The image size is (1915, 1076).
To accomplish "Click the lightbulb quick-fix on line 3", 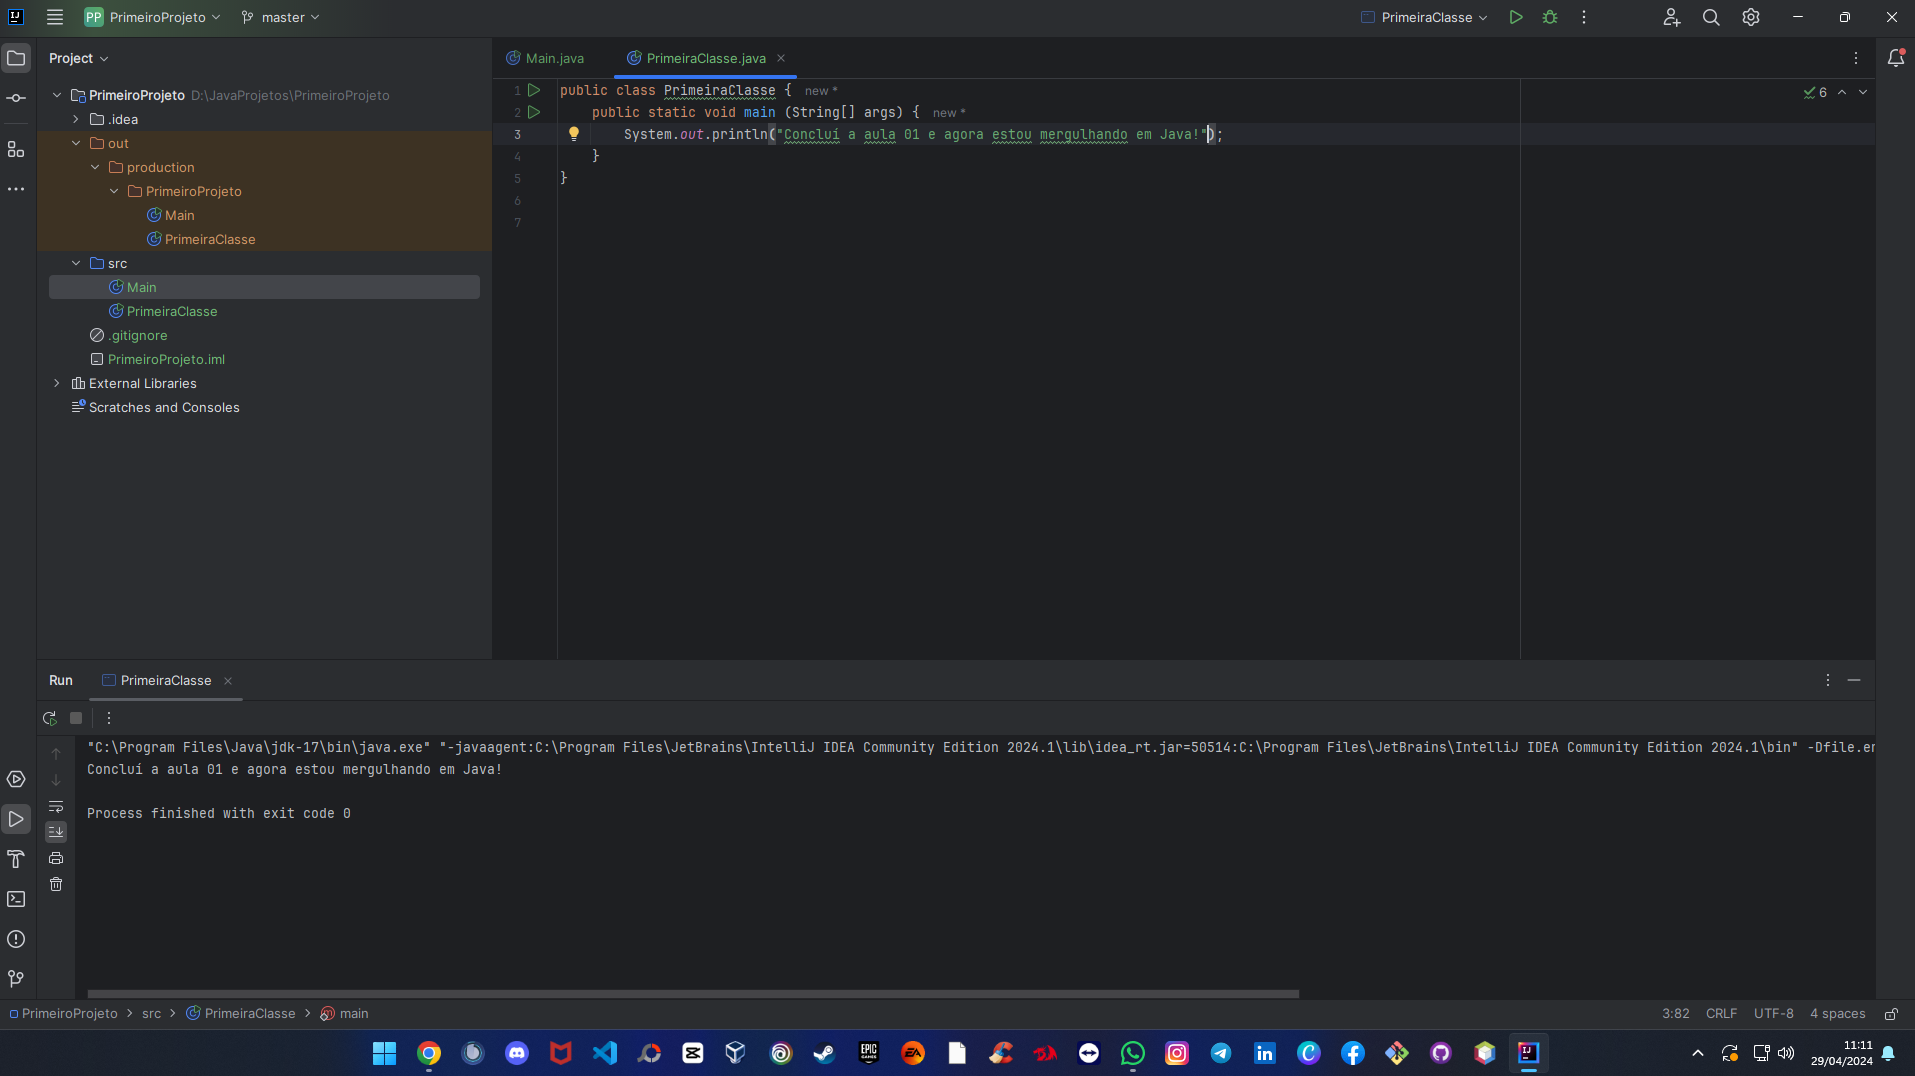I will click(574, 133).
